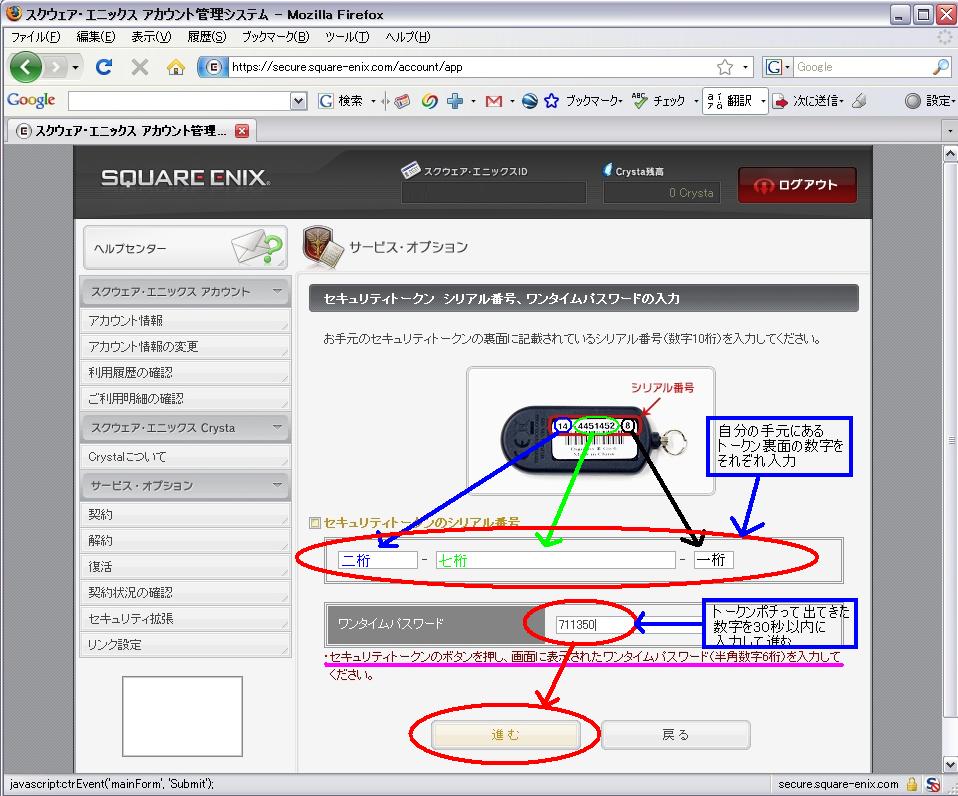This screenshot has height=796, width=958.
Task: Open the ヘルプセンター button
Action: 185,248
